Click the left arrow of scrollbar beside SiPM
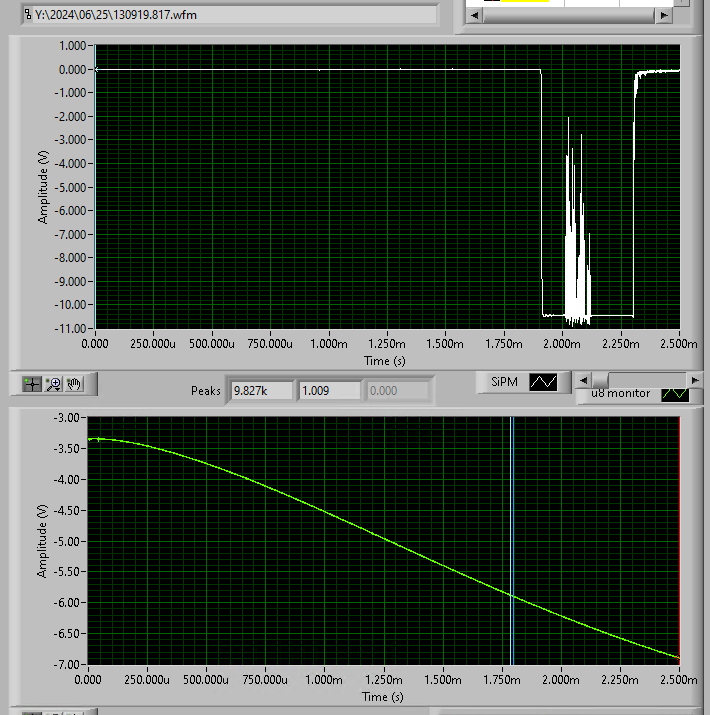Screen dimensions: 710x715 click(x=583, y=380)
